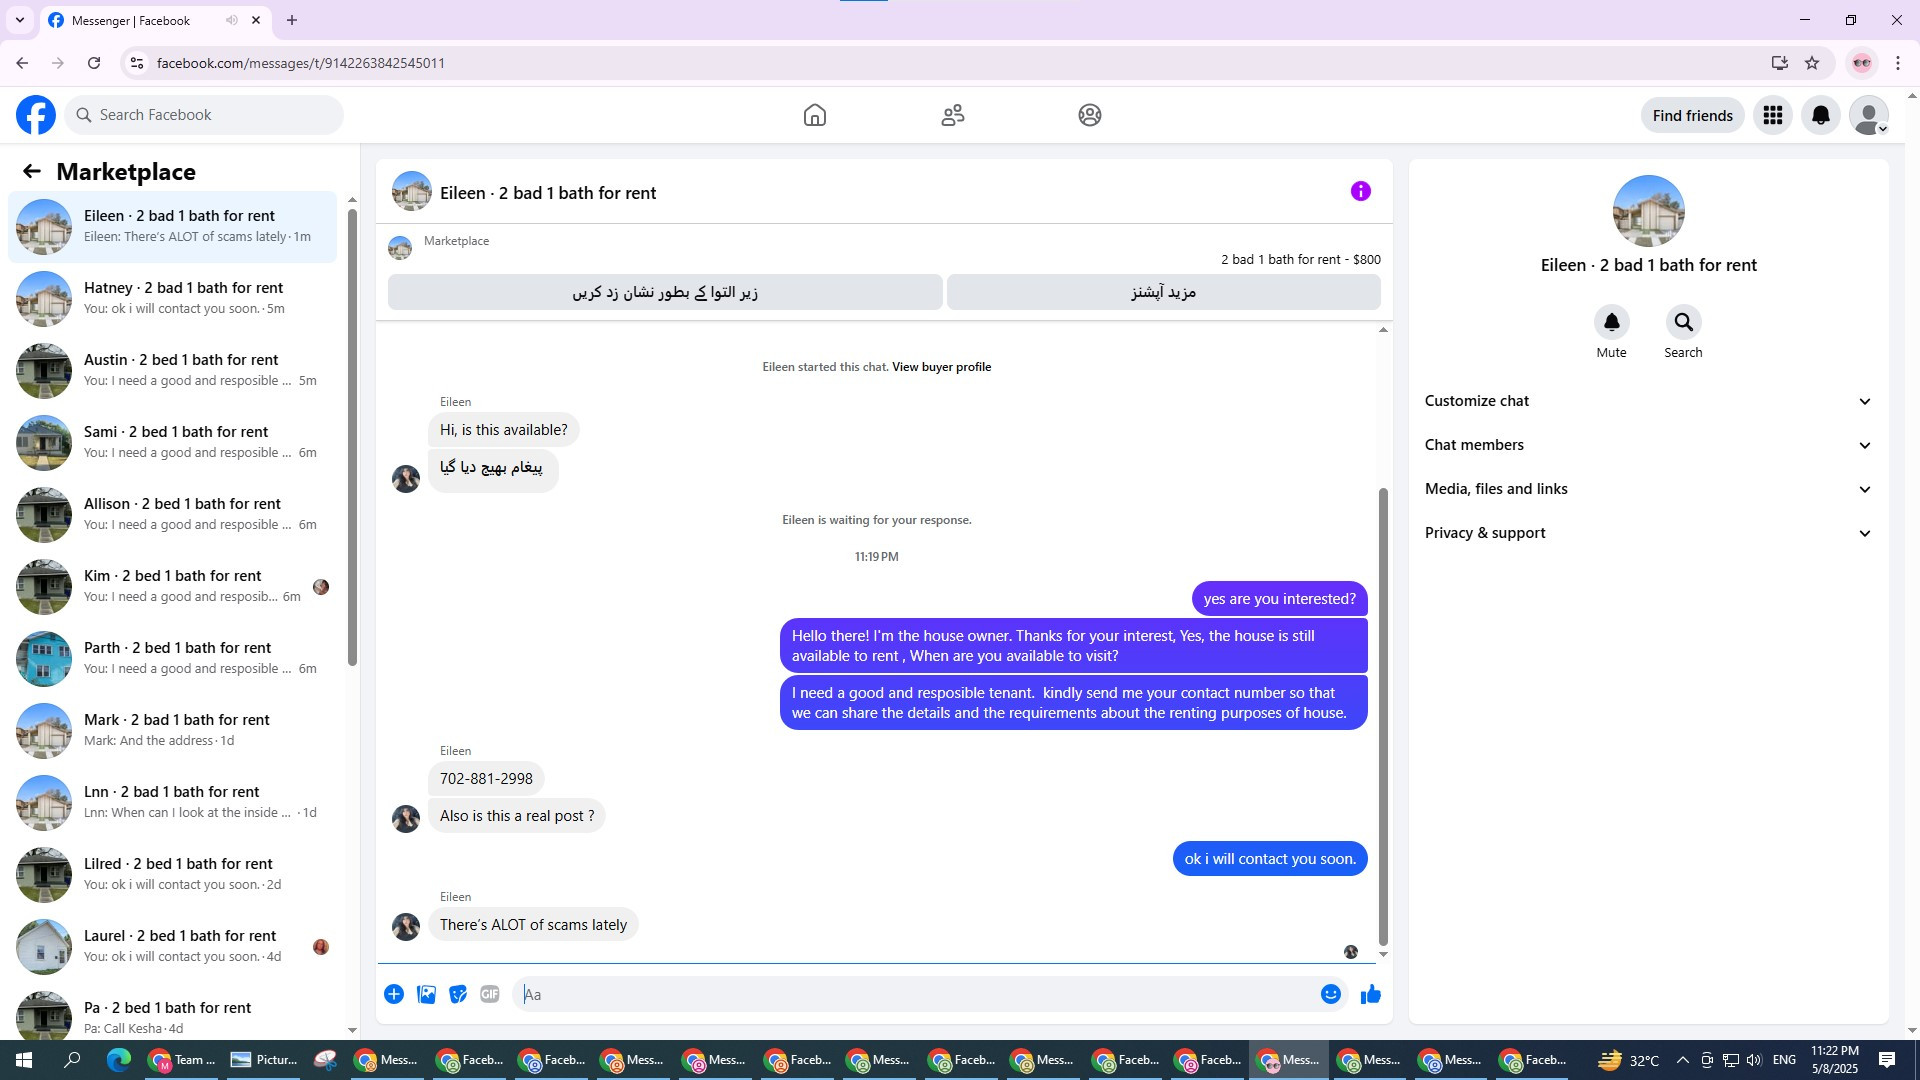The height and width of the screenshot is (1080, 1920).
Task: Mute this chat with the bell icon
Action: coord(1612,322)
